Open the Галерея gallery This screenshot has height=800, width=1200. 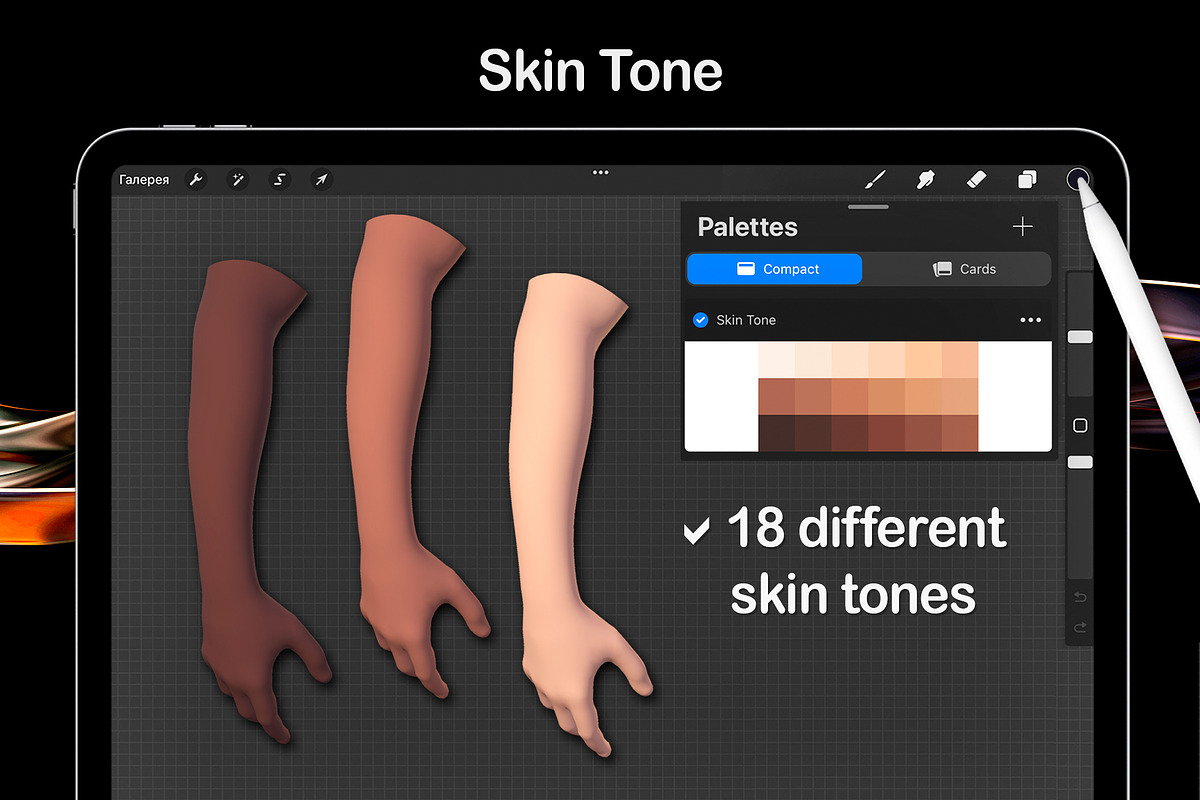[x=144, y=180]
